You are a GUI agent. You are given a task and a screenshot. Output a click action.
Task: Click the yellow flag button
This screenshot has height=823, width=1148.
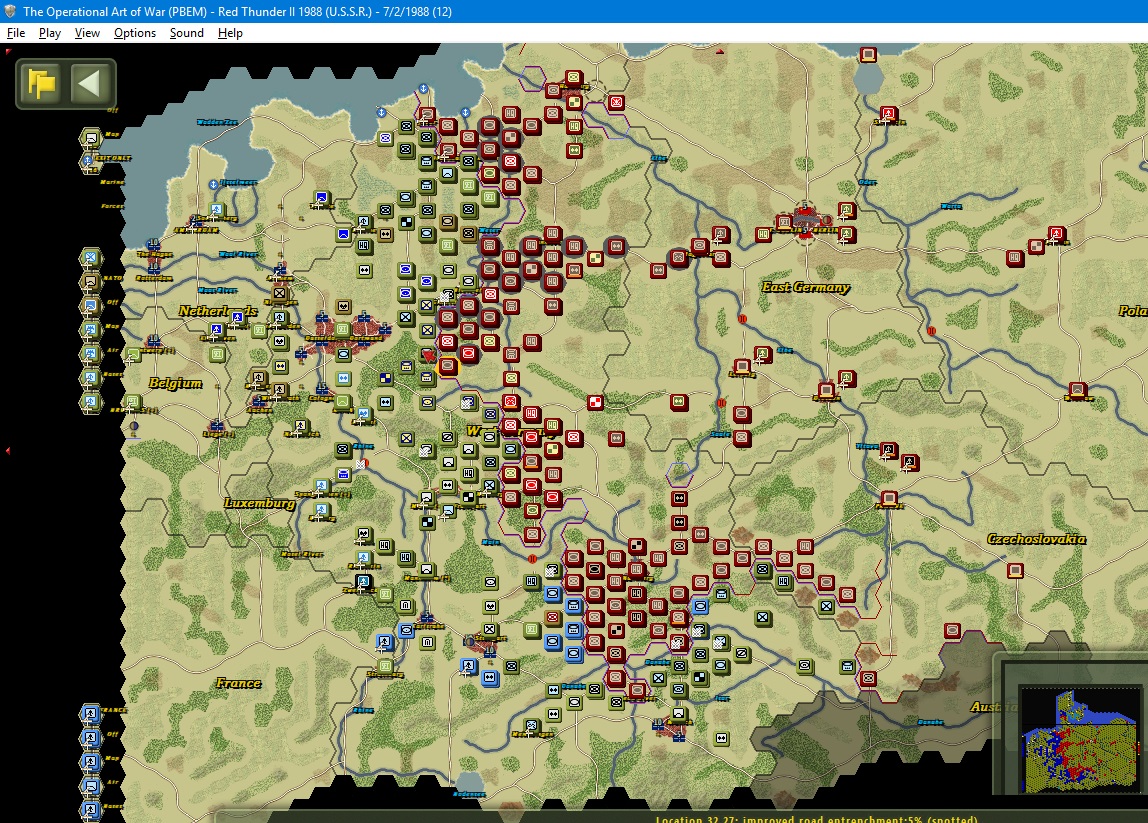click(x=42, y=83)
